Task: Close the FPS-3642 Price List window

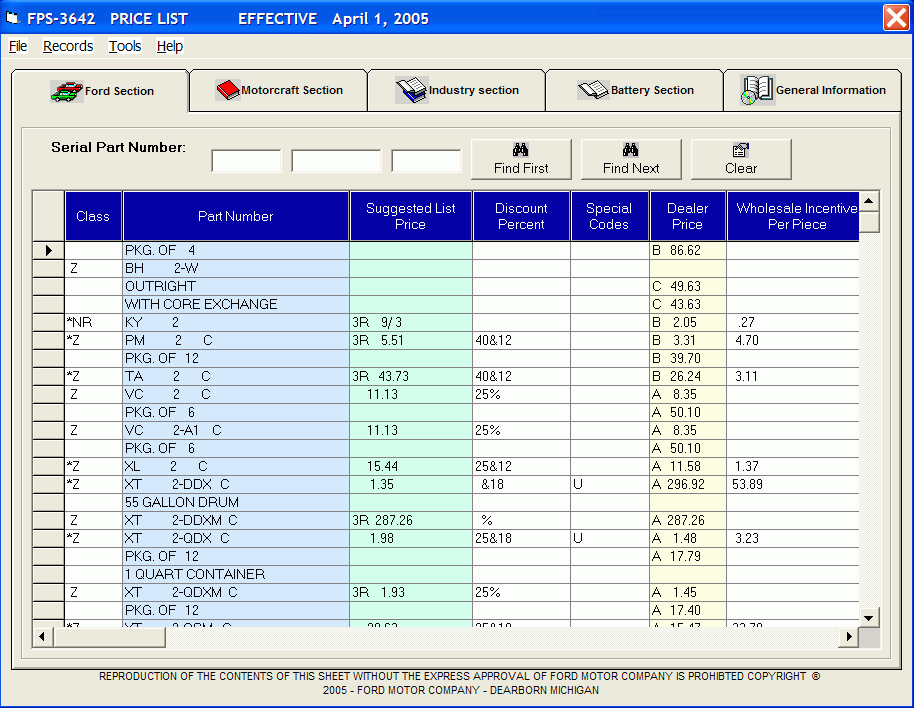Action: click(x=896, y=17)
